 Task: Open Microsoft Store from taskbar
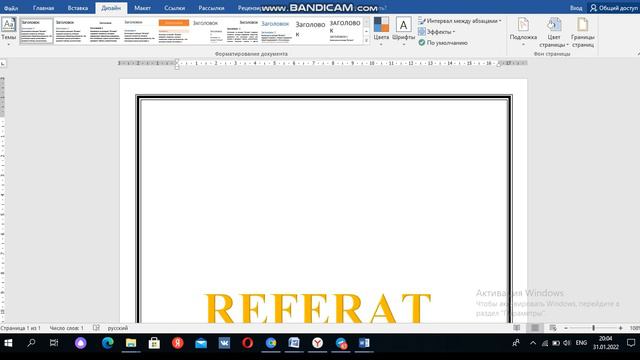[154, 343]
